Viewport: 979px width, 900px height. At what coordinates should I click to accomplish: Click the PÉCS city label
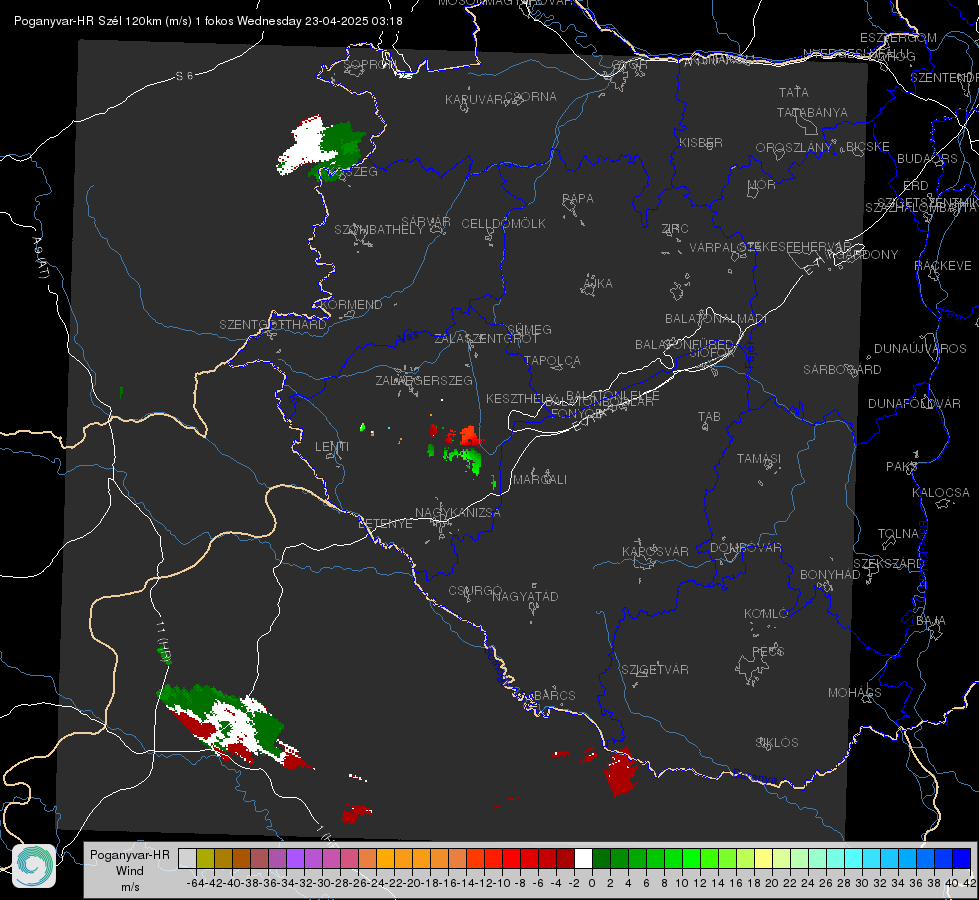767,651
